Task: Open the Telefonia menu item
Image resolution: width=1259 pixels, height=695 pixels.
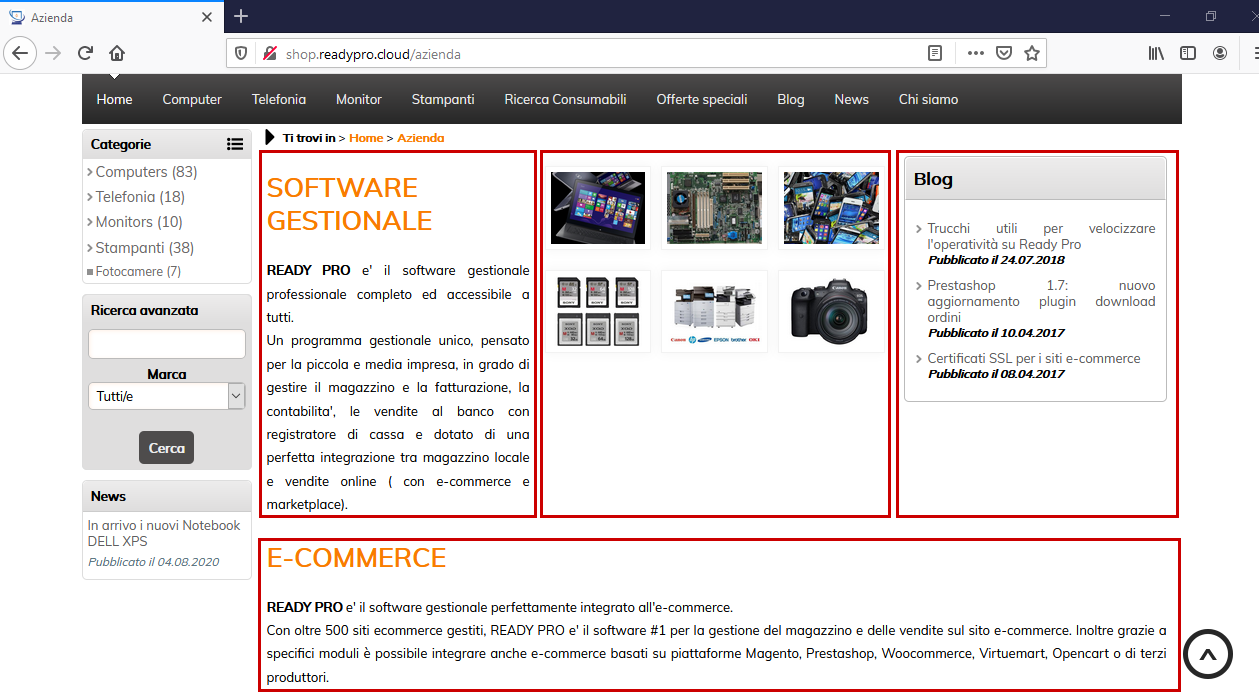Action: (279, 99)
